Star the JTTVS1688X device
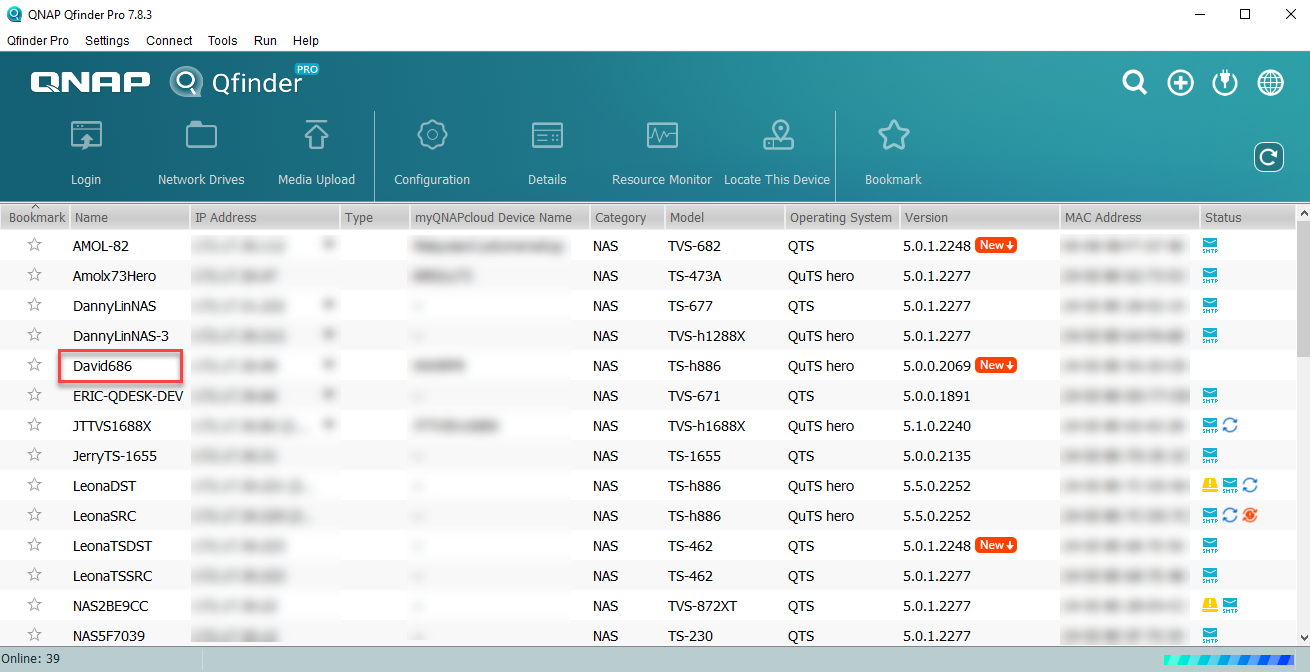The width and height of the screenshot is (1310, 672). coord(35,425)
